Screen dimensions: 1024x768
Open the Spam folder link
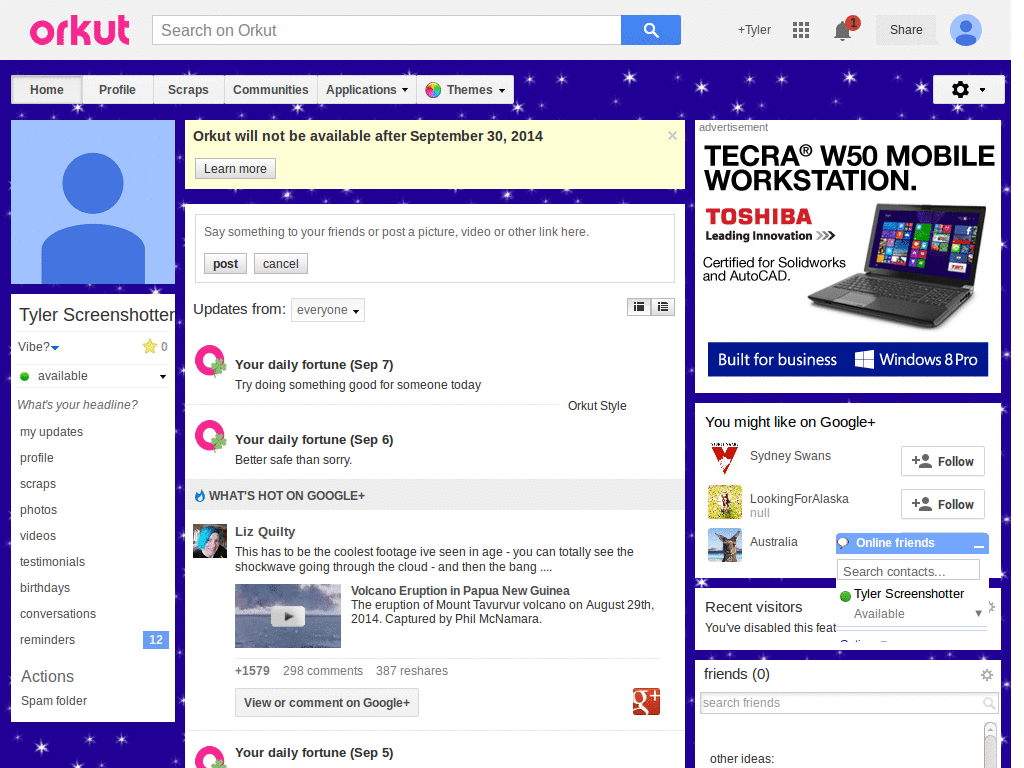pyautogui.click(x=54, y=701)
